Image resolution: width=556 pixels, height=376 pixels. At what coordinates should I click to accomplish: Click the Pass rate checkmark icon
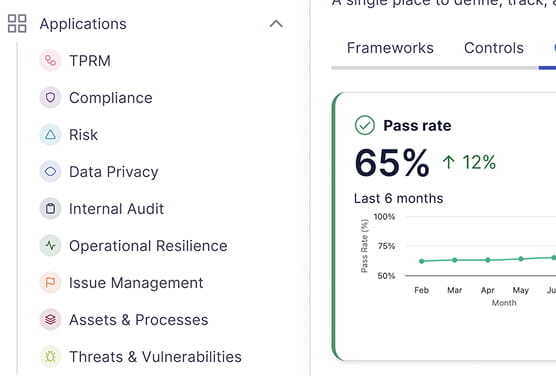pyautogui.click(x=365, y=125)
